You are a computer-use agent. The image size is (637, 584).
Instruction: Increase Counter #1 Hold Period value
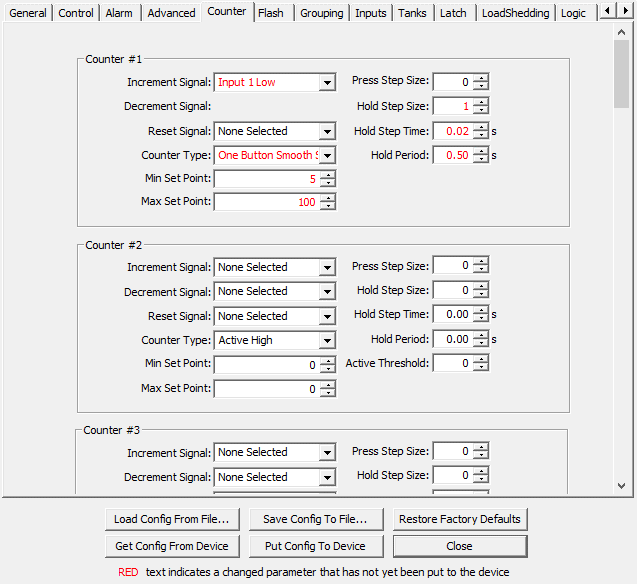click(481, 151)
